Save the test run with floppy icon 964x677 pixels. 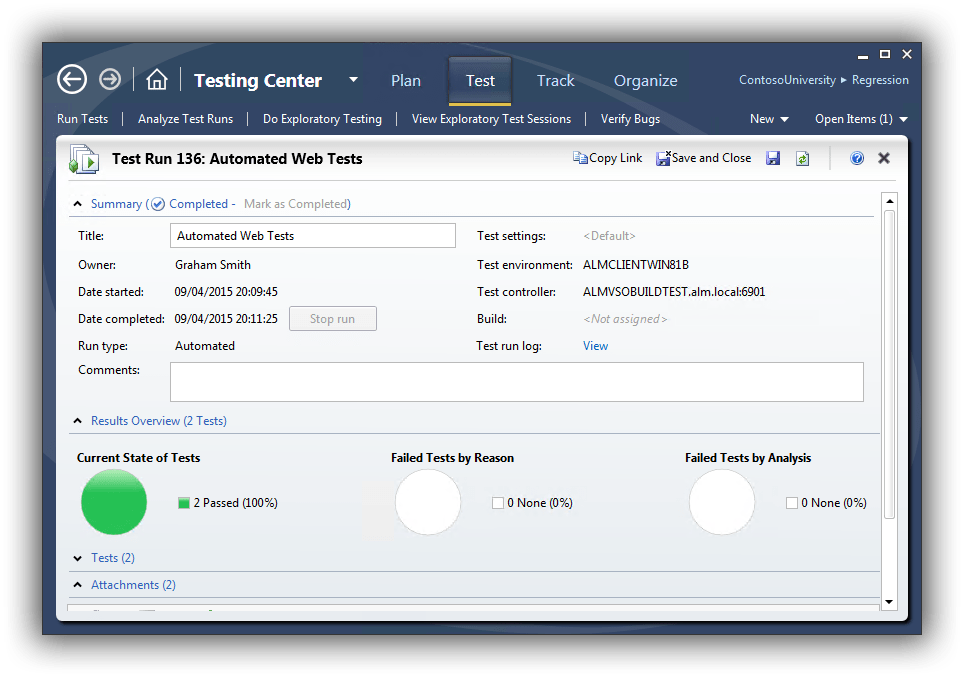773,158
